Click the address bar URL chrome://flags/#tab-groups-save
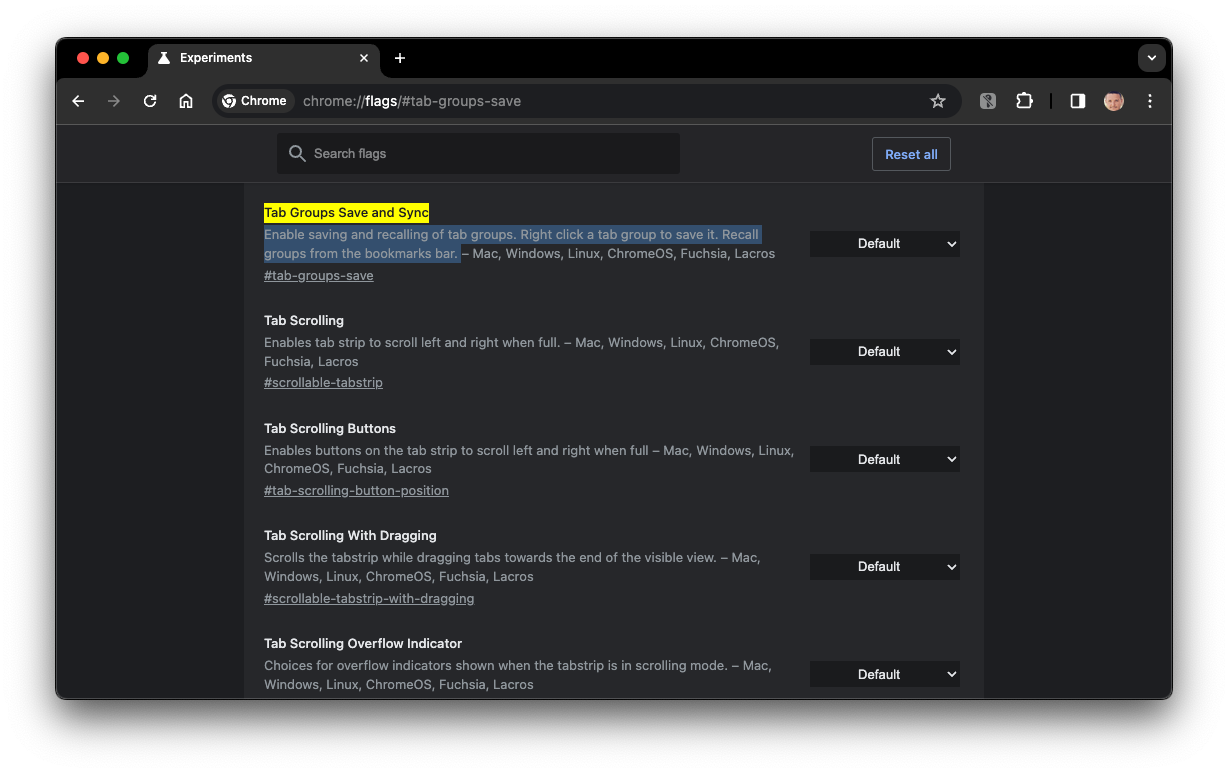 tap(412, 101)
